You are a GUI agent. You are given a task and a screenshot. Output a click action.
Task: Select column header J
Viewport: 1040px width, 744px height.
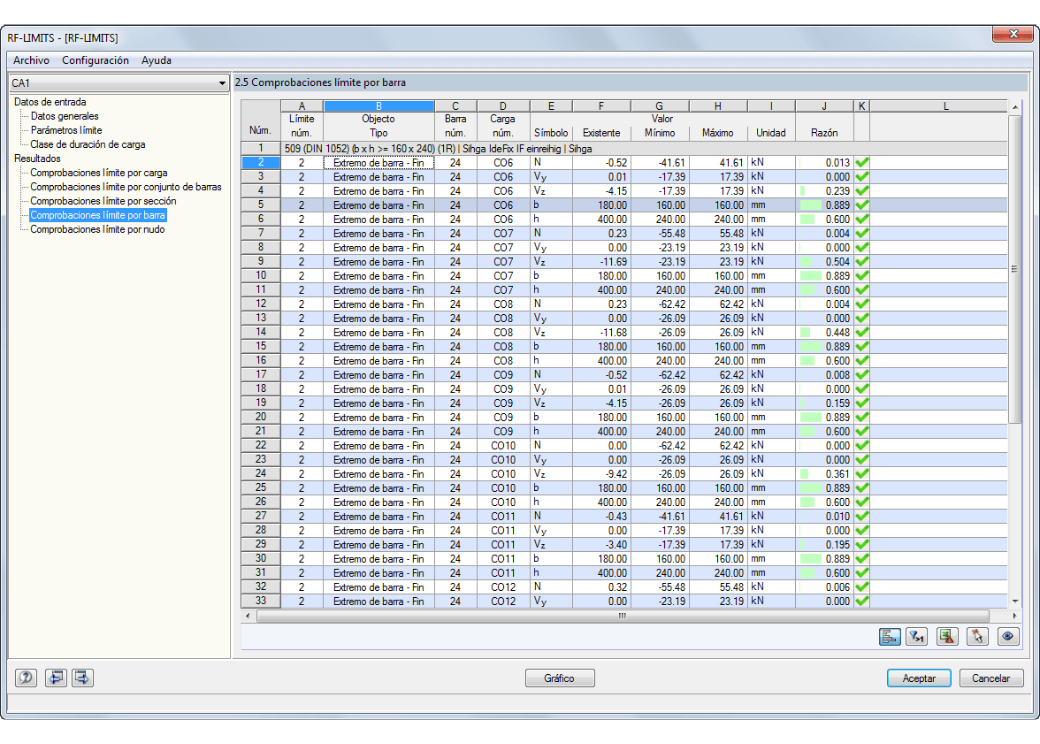pos(824,106)
